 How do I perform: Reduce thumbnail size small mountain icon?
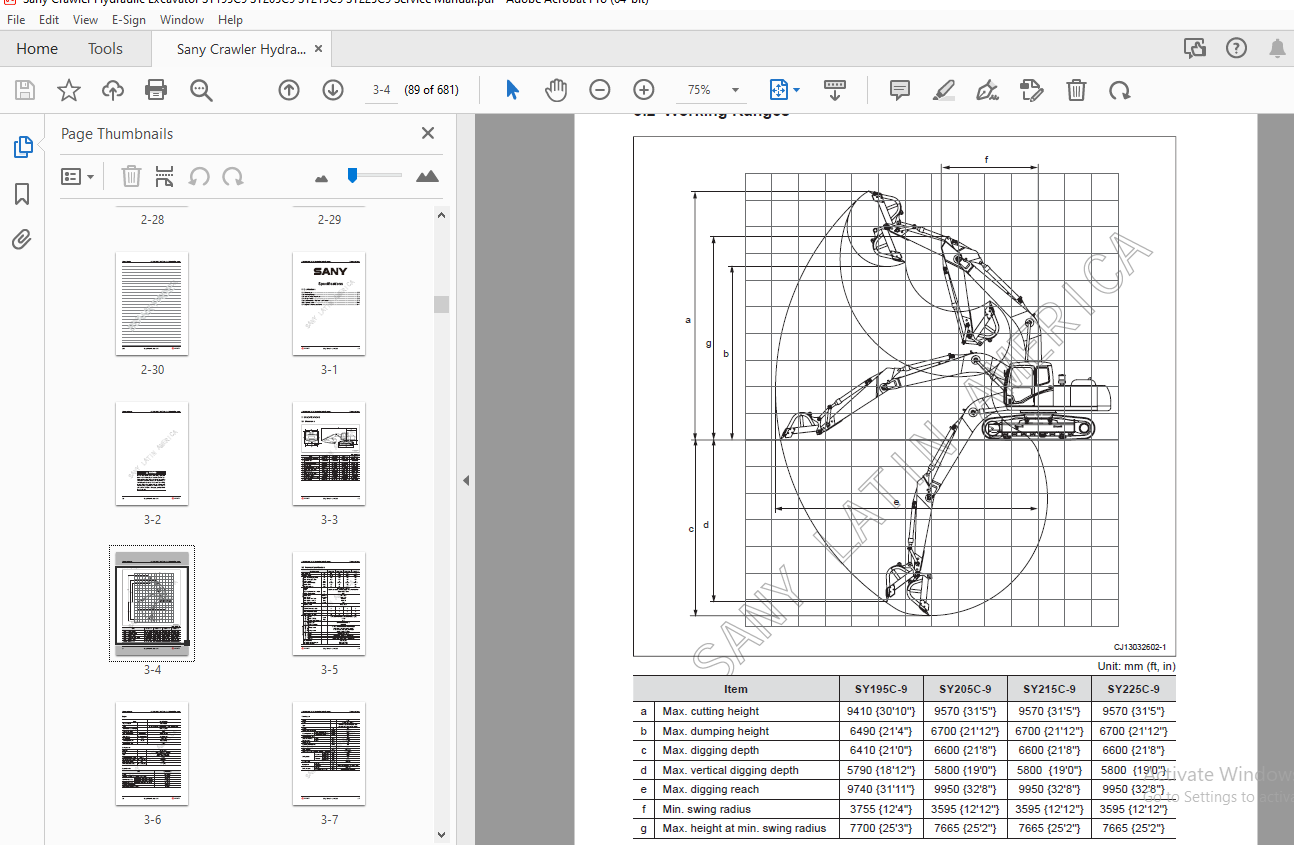pos(321,178)
